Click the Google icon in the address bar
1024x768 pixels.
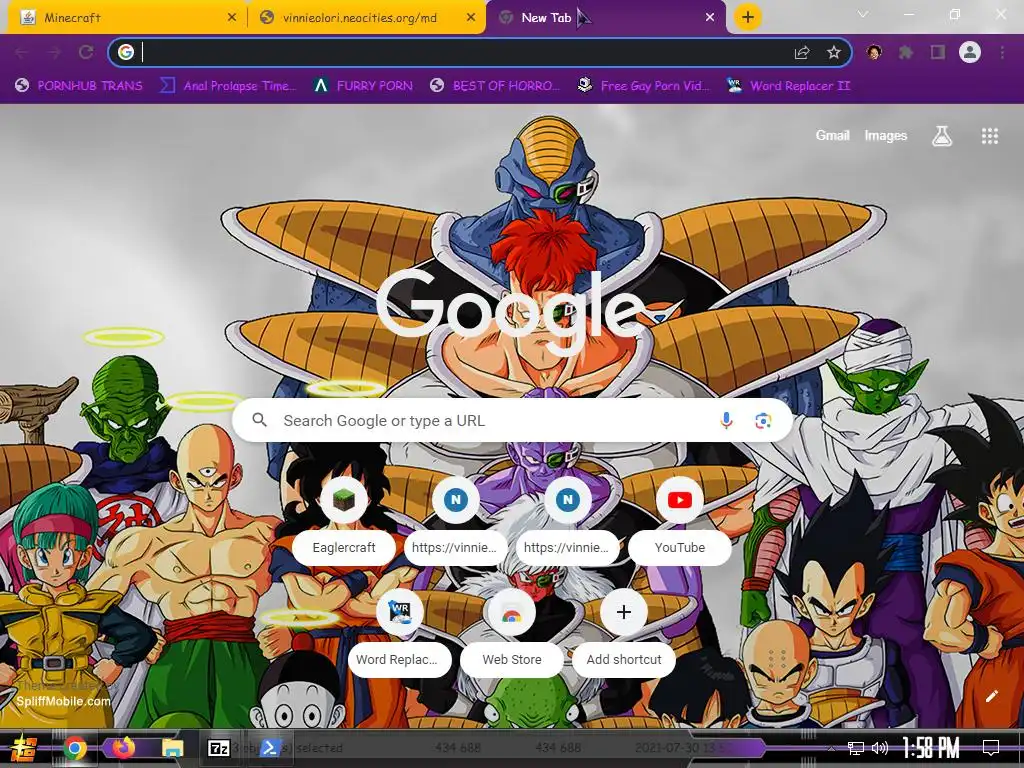tap(126, 52)
